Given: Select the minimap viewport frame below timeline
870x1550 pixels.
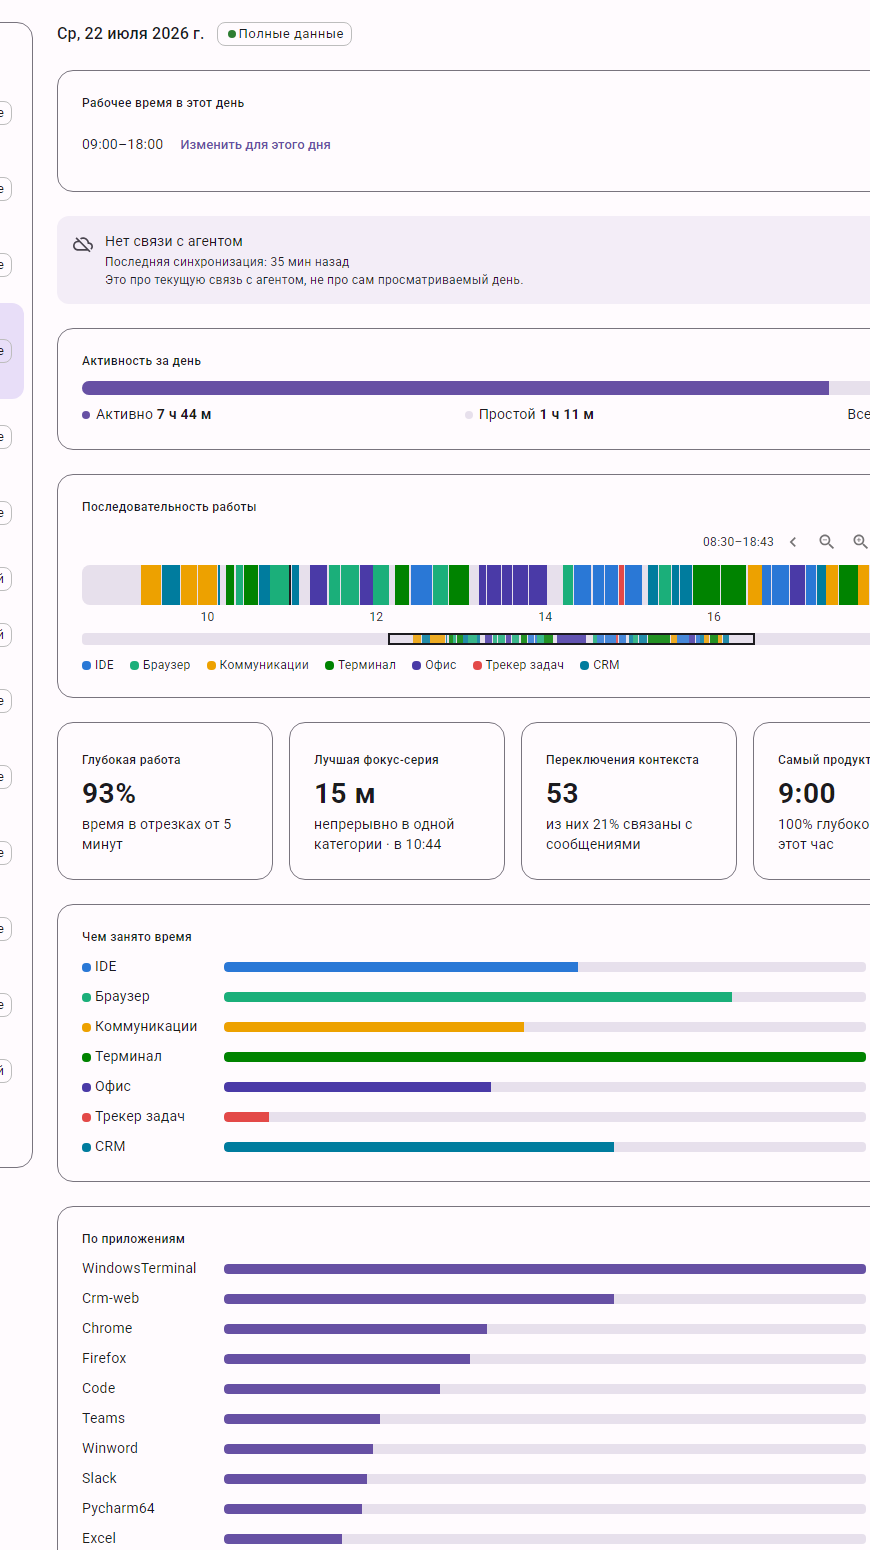Looking at the screenshot, I should coord(571,639).
